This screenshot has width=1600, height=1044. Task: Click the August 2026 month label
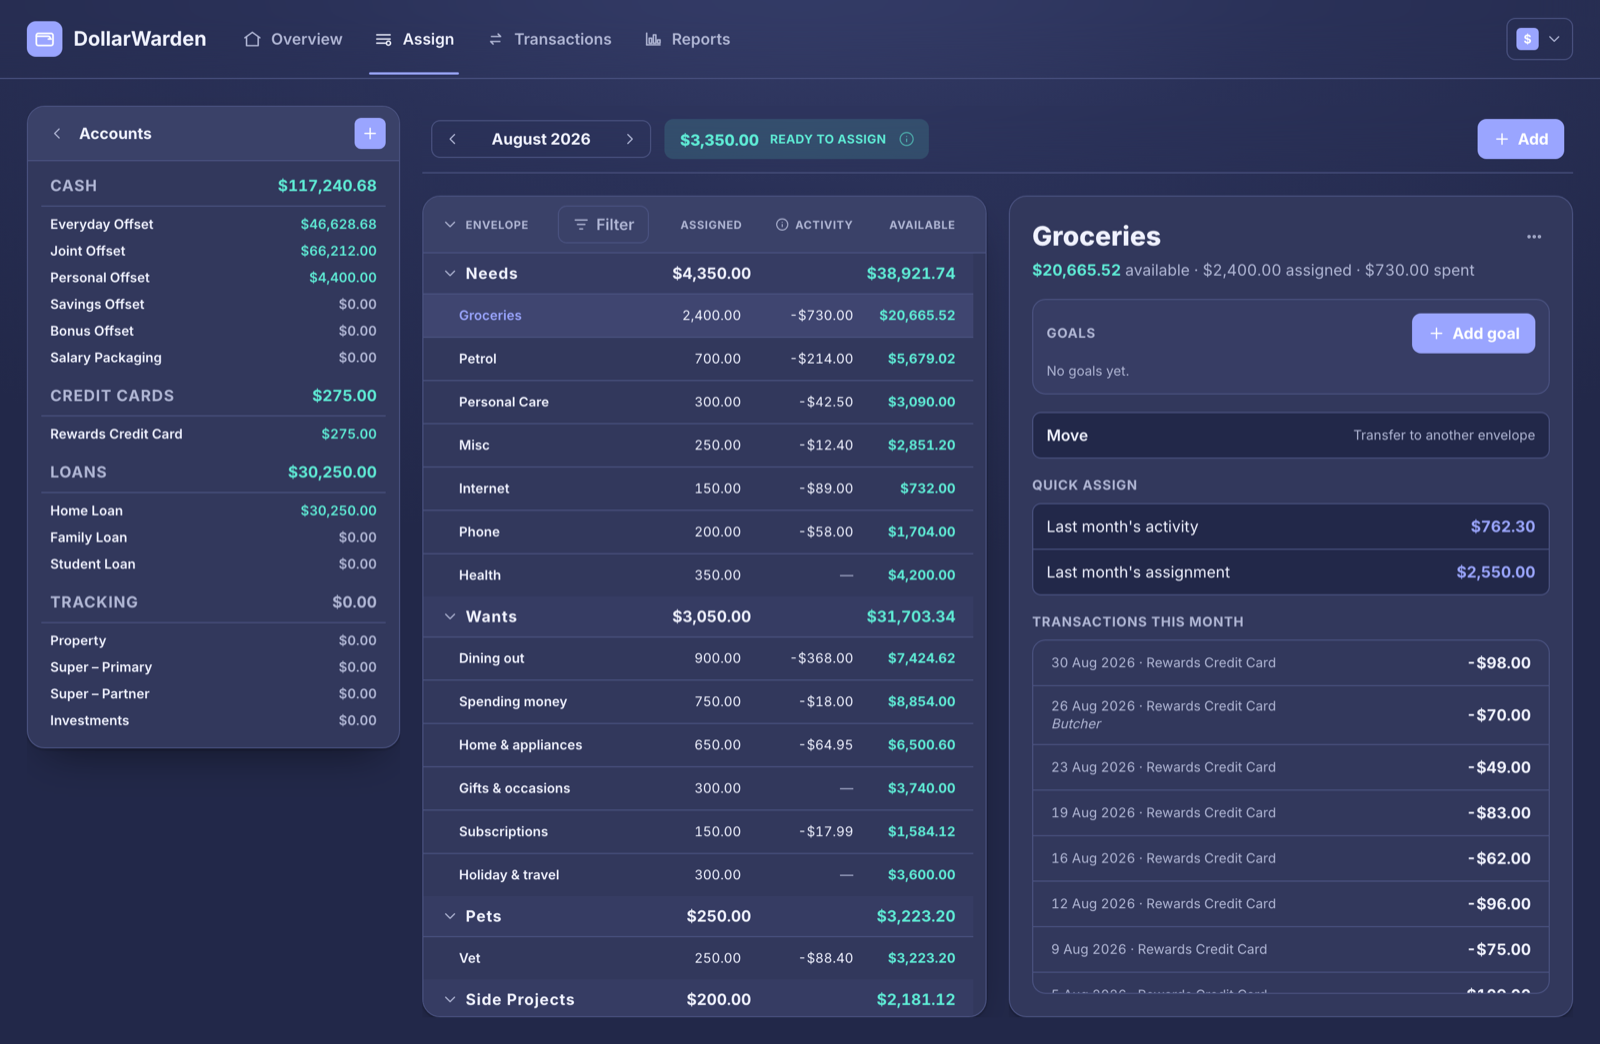tap(541, 139)
